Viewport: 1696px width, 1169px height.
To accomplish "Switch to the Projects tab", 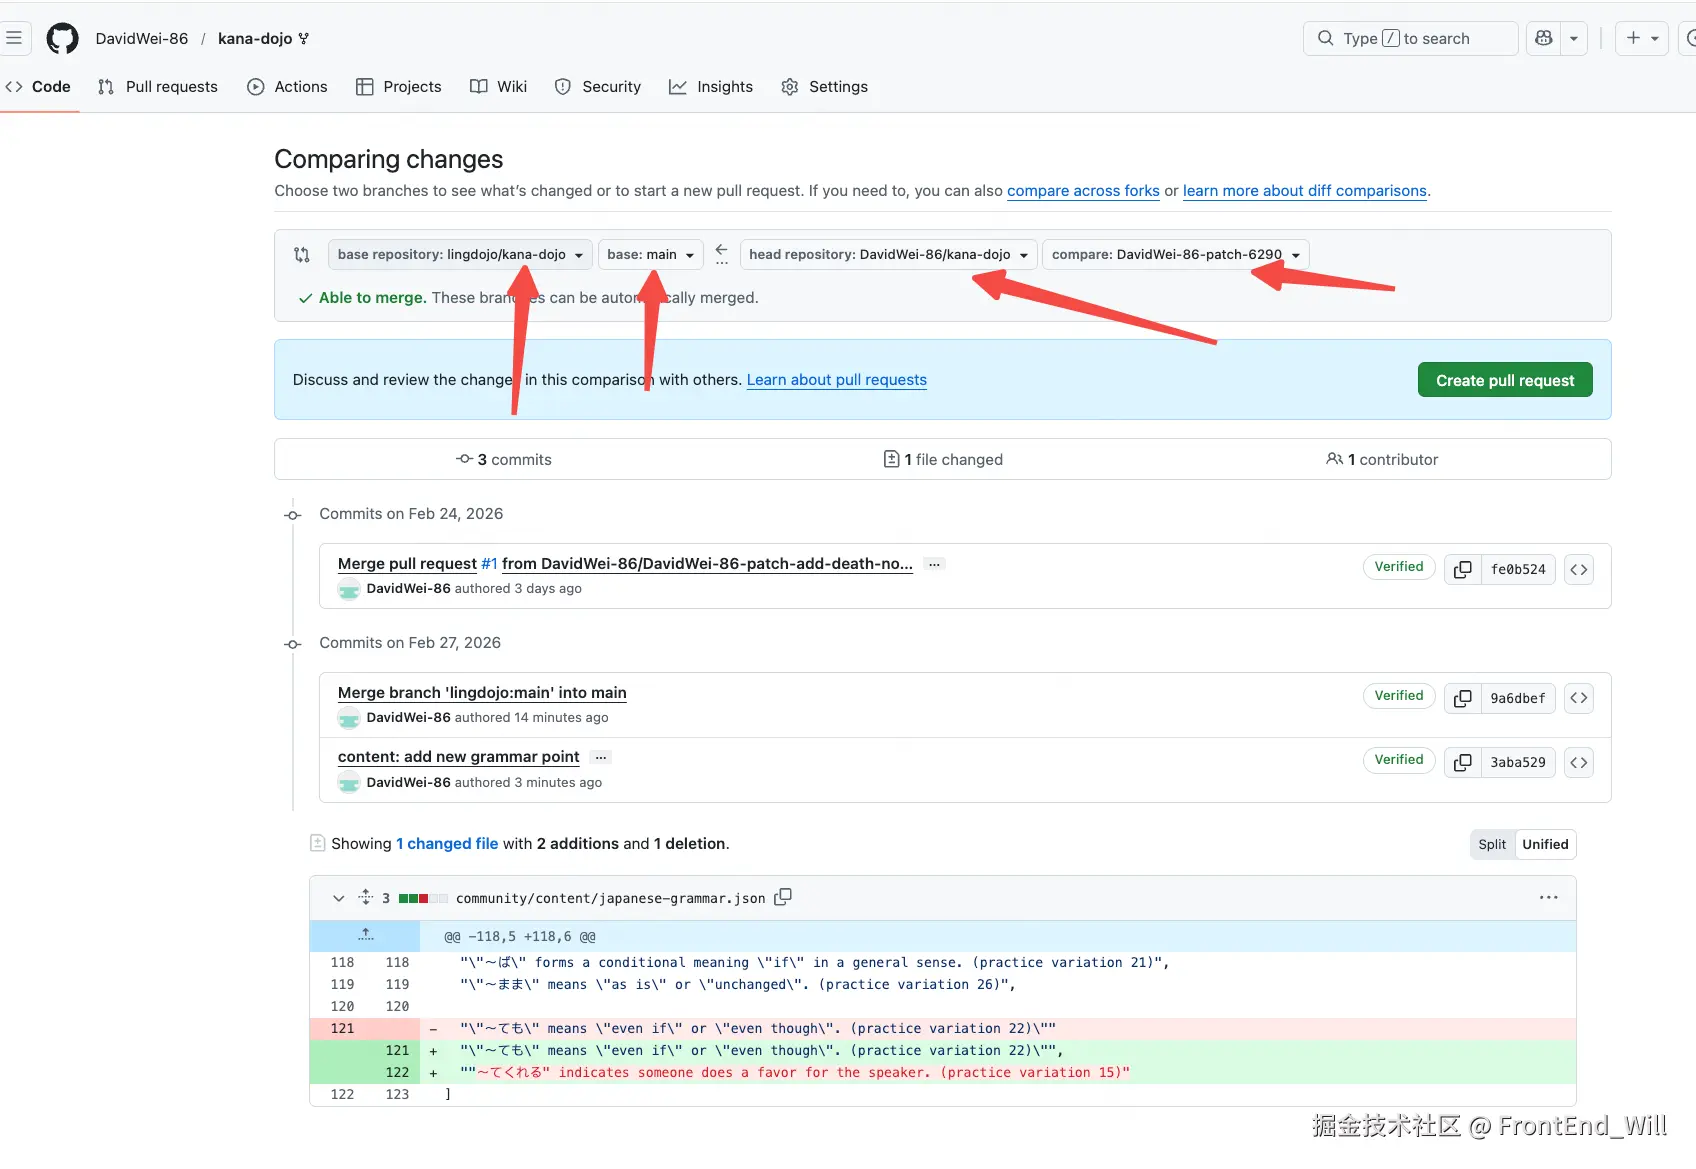I will tap(398, 87).
